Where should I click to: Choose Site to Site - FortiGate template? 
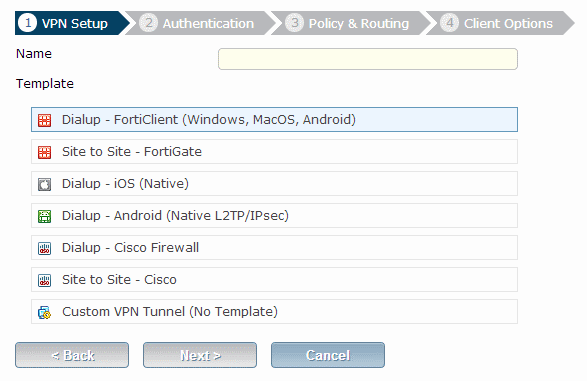click(274, 152)
